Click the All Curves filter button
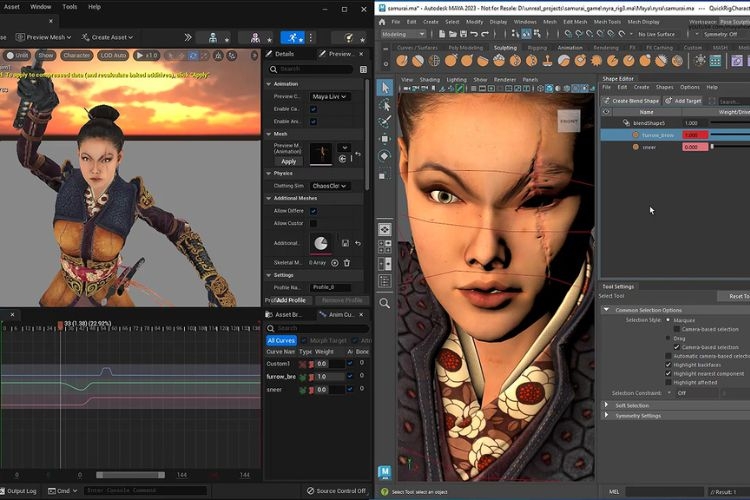 (x=281, y=341)
